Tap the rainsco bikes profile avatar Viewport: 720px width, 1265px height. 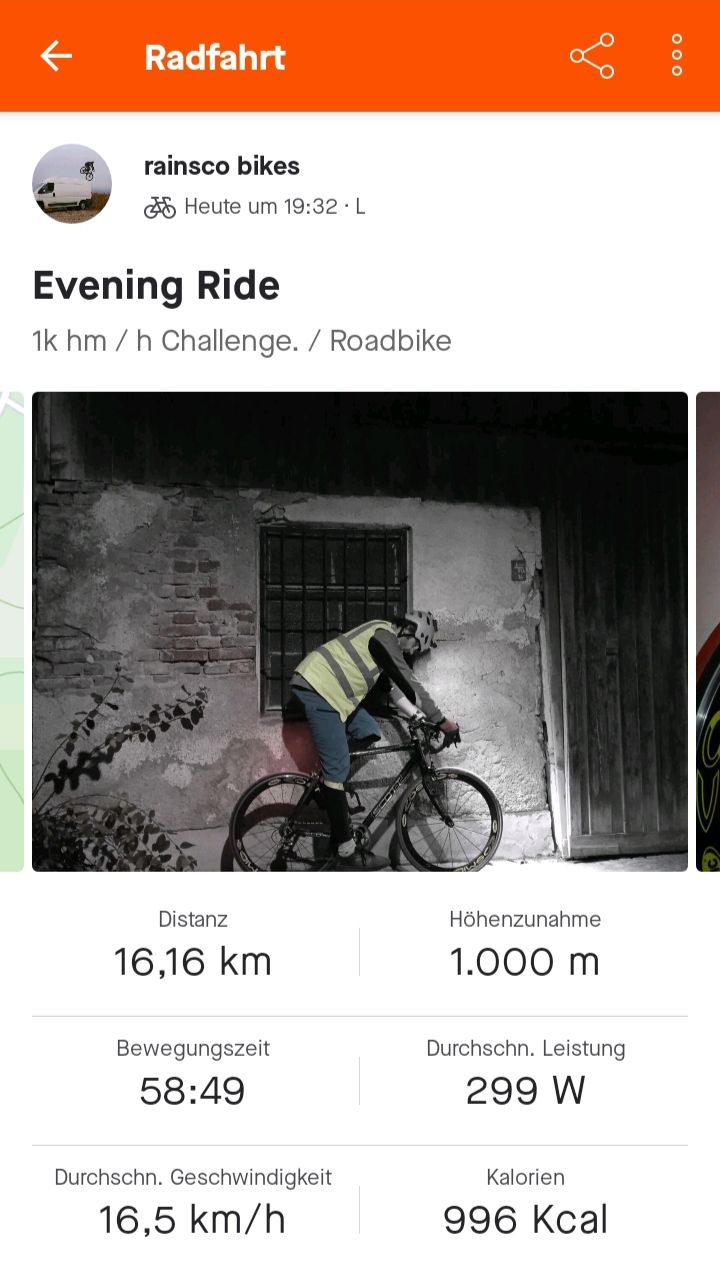point(72,183)
